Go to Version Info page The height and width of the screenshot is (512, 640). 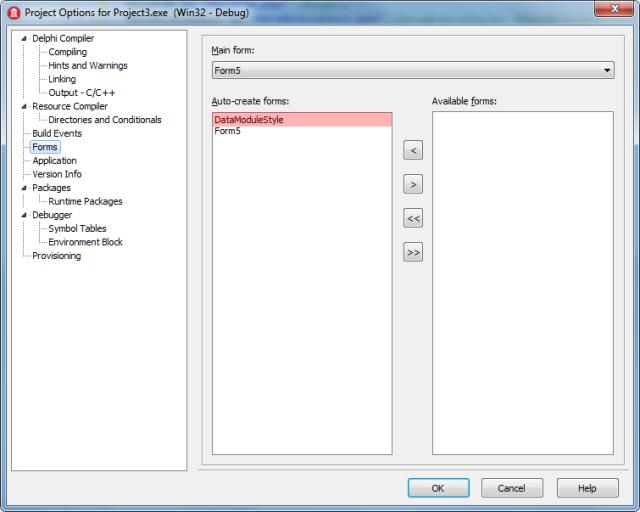coord(57,174)
